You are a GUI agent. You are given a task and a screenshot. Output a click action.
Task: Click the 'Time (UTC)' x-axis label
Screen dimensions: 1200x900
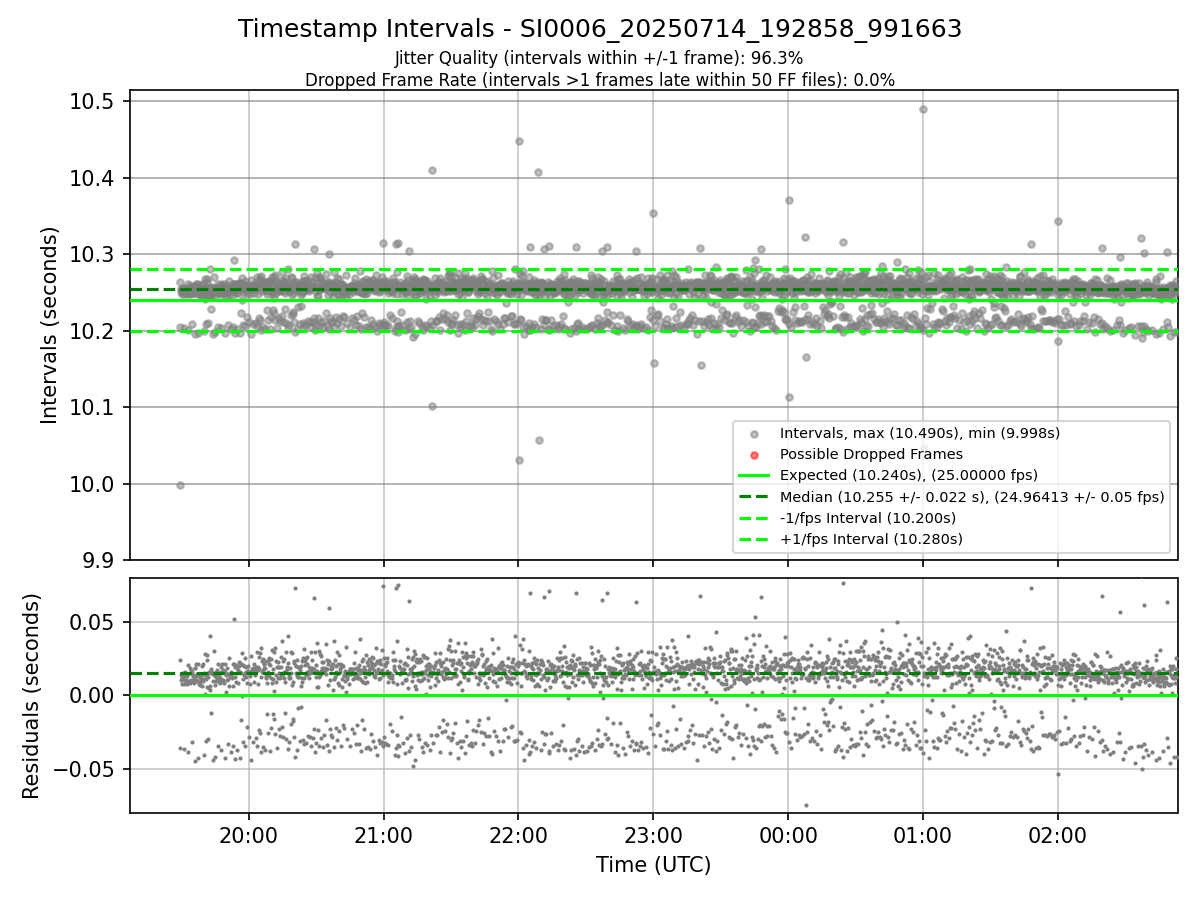click(x=654, y=865)
